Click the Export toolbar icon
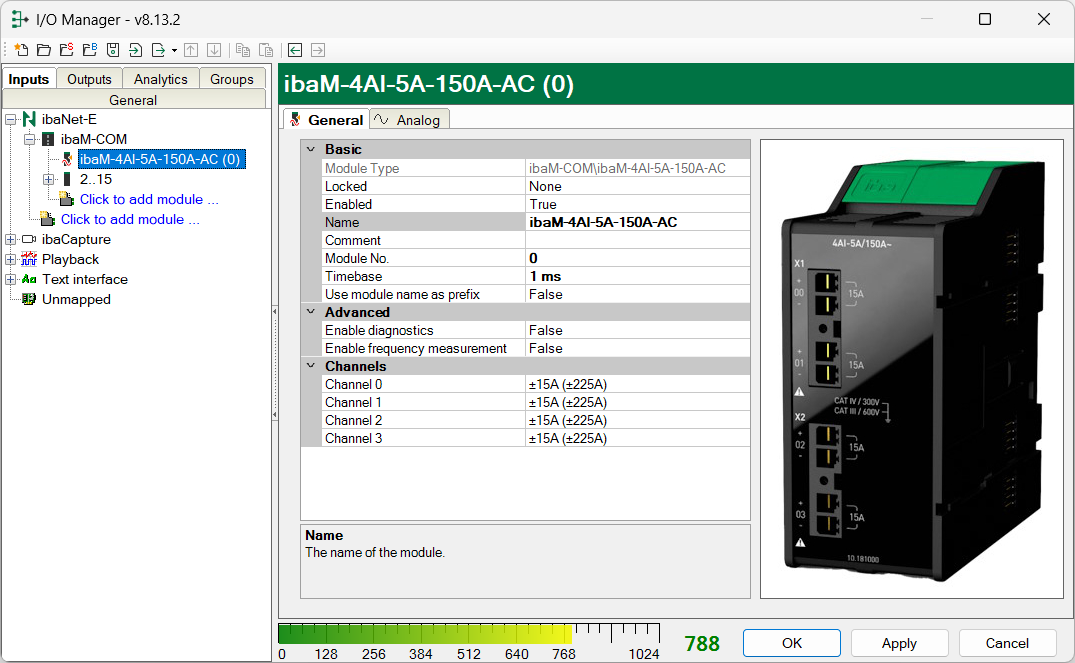Screen dimensions: 1075x663 click(158, 50)
